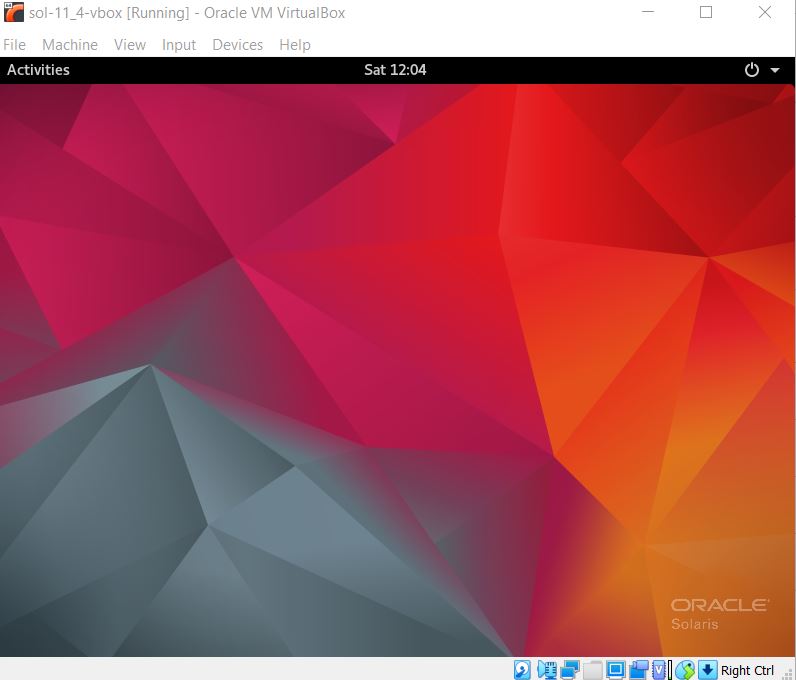Open the File menu

click(14, 45)
